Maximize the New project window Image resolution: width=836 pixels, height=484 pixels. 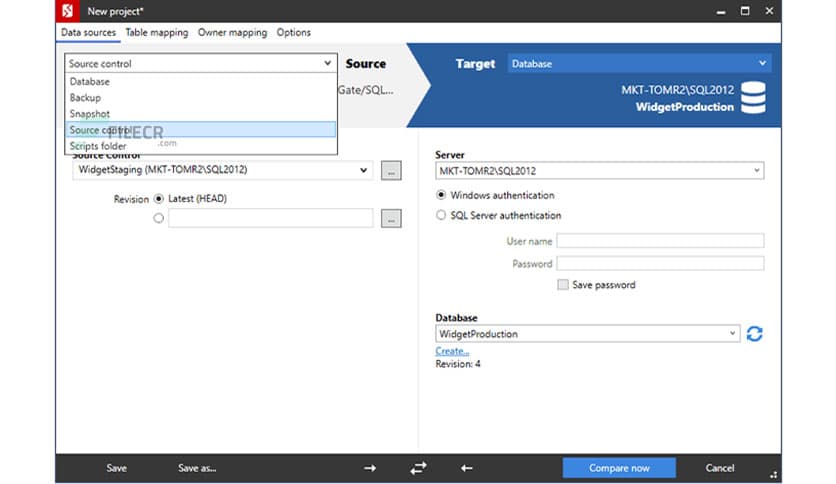pos(745,11)
